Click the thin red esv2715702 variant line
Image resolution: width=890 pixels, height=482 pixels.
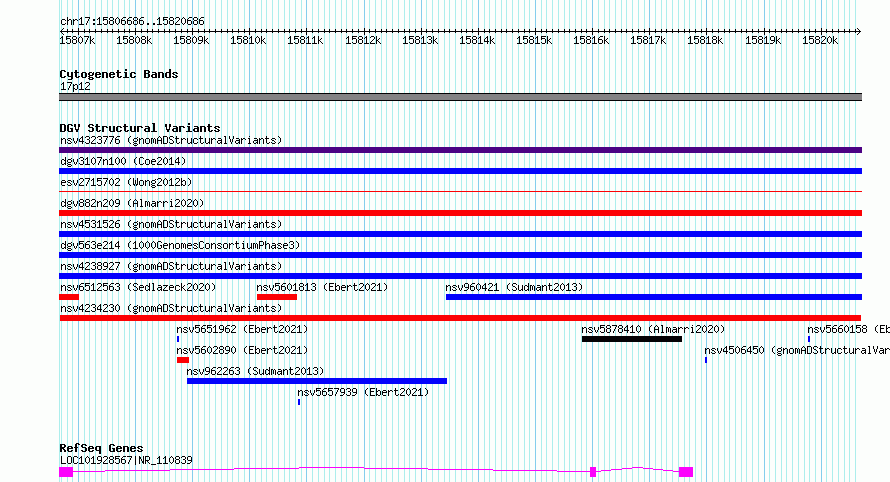[460, 192]
